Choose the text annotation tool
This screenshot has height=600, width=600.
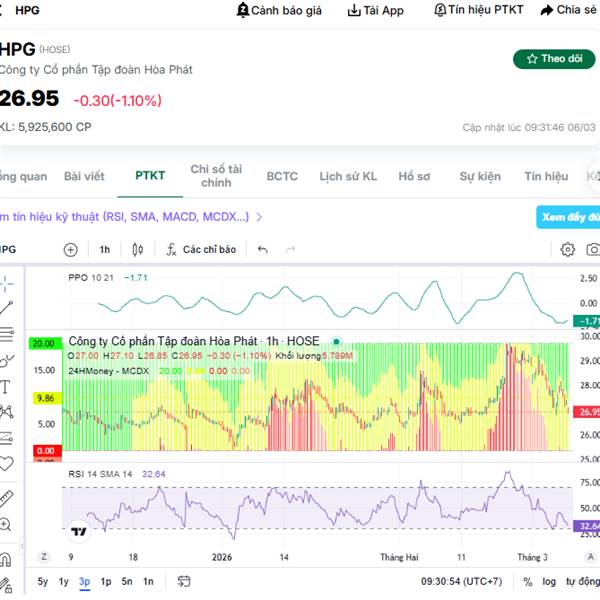tap(6, 386)
